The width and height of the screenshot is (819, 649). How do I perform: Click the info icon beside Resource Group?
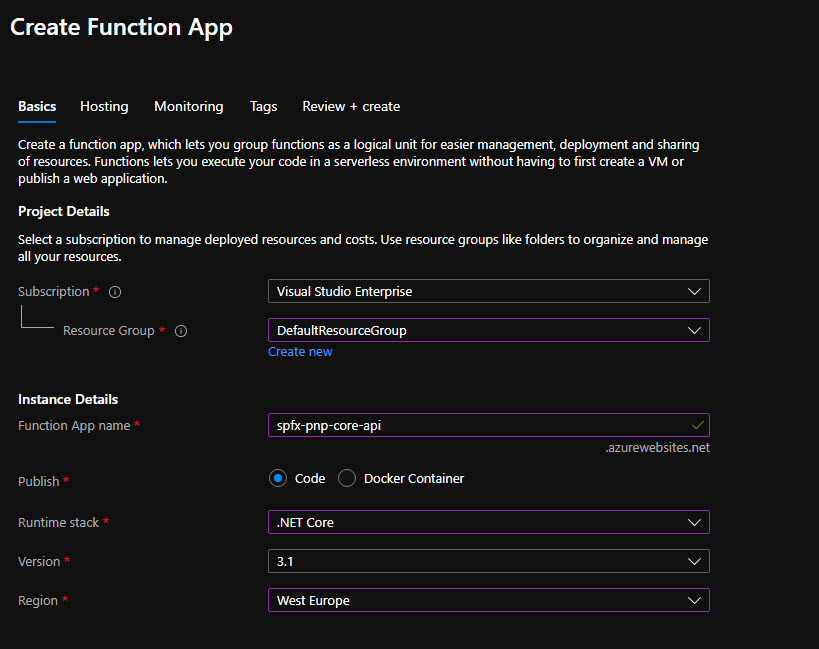(x=181, y=331)
